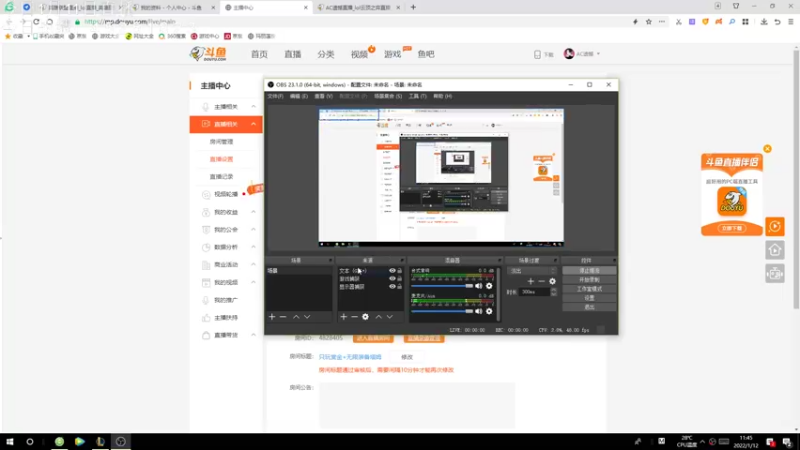Close the Douyu companion promo with orange X
This screenshot has width=800, height=450.
767,149
